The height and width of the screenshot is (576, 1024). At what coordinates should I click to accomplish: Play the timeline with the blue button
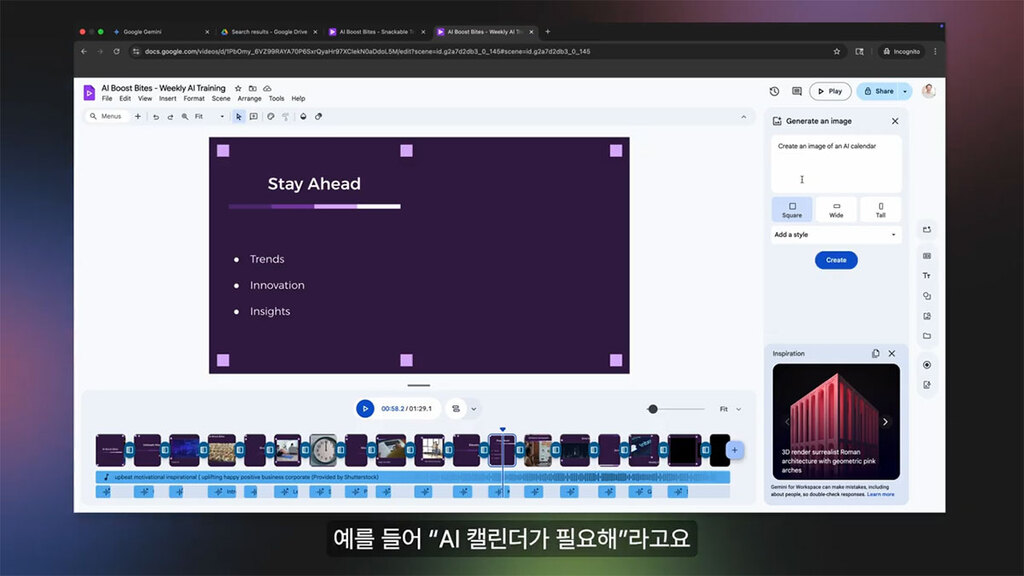tap(365, 409)
